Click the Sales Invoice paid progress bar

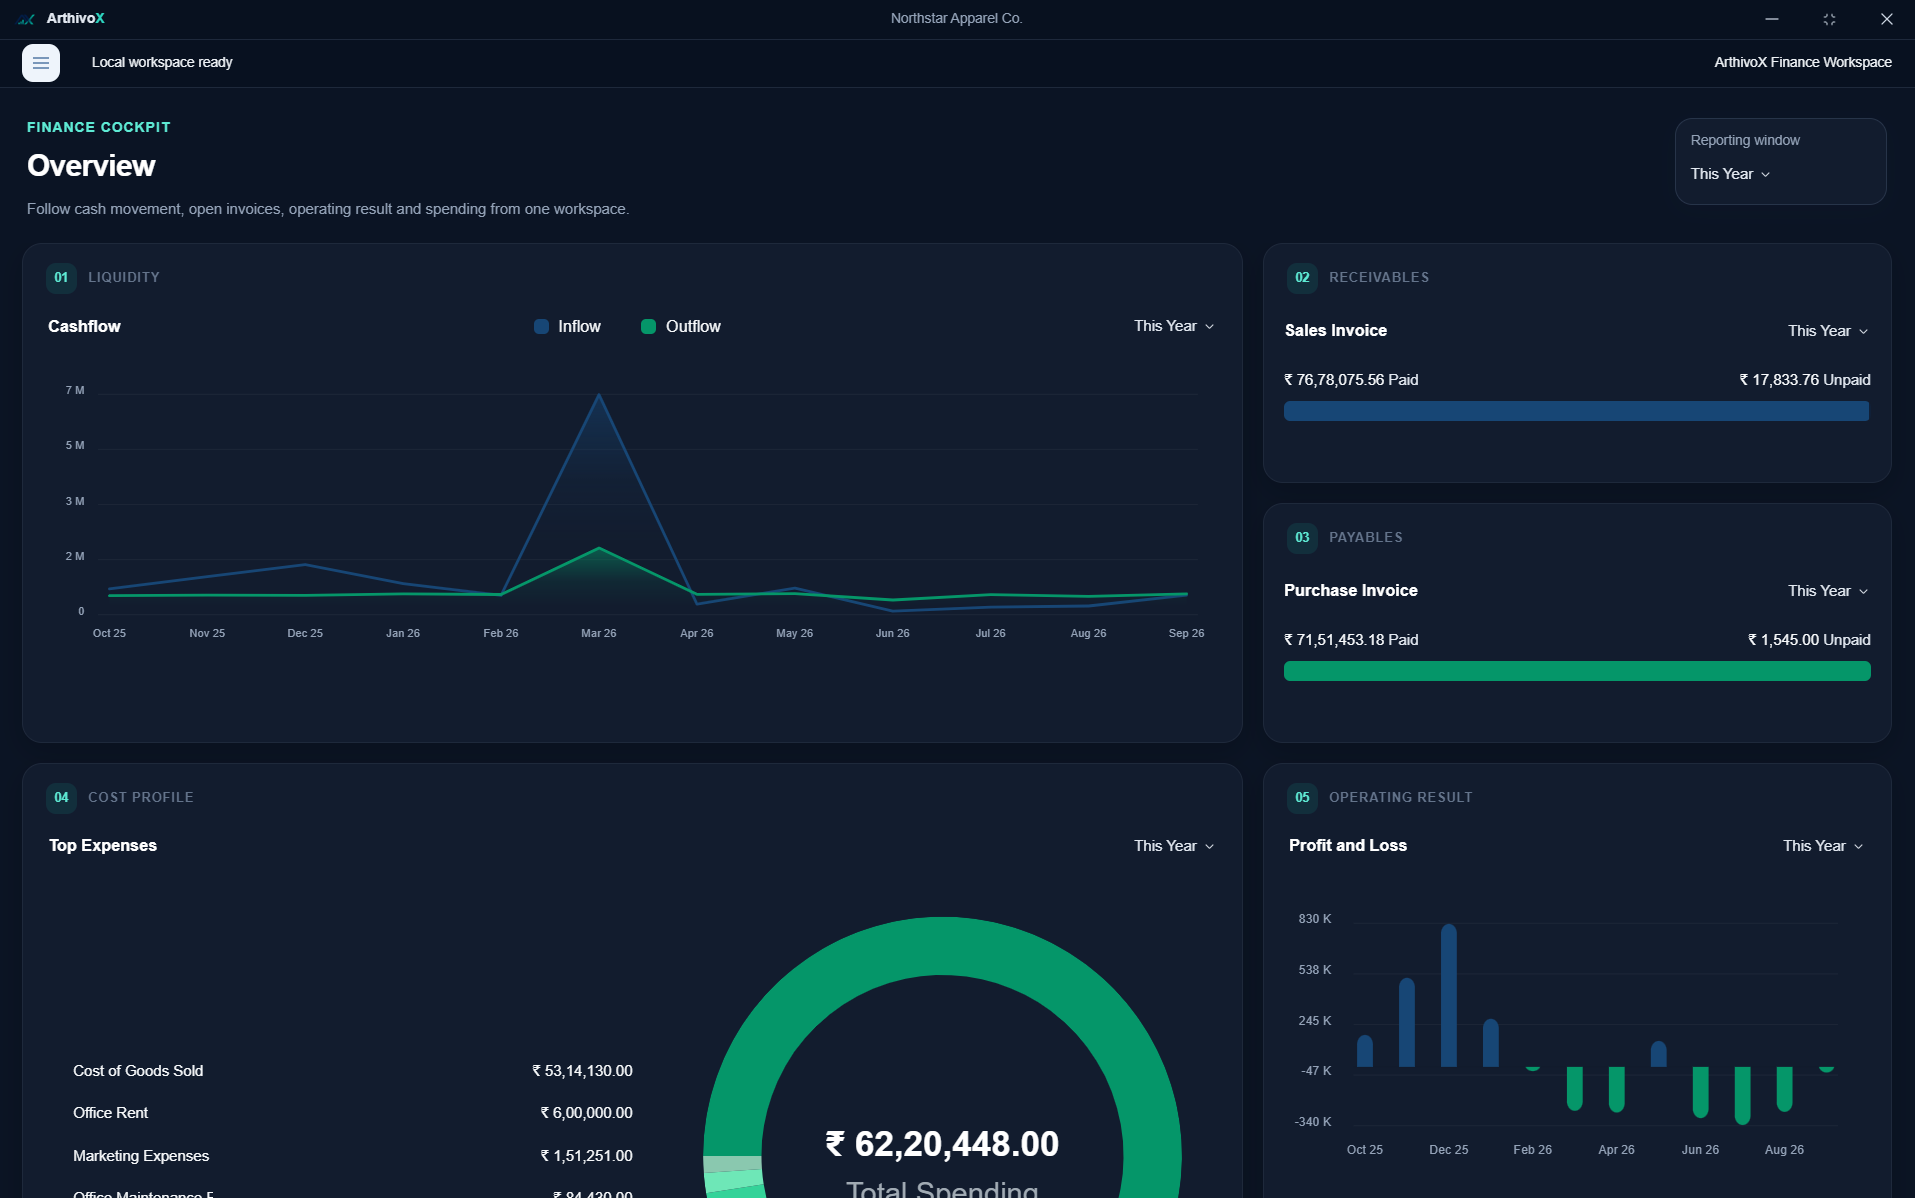coord(1576,411)
